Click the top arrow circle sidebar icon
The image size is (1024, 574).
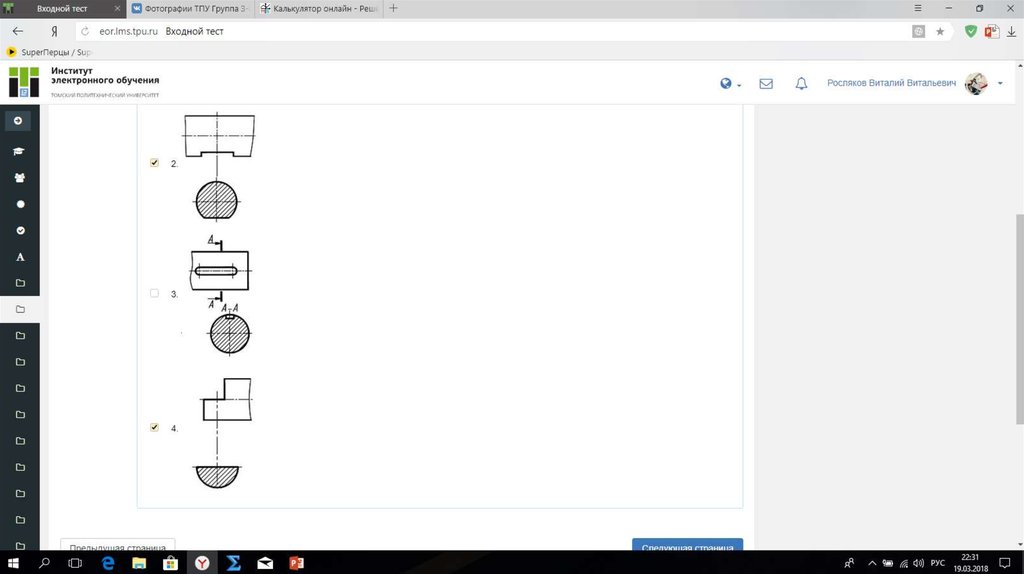18,121
